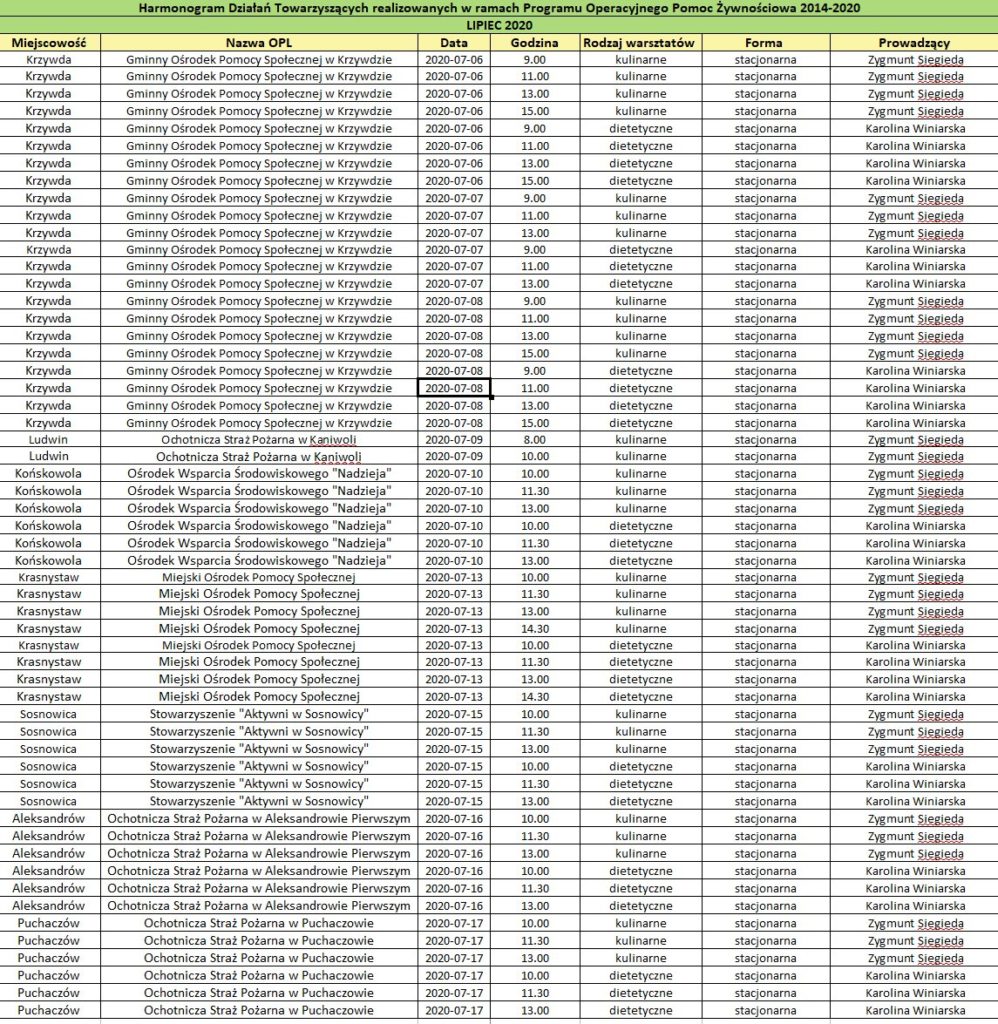The height and width of the screenshot is (1024, 998).
Task: Select "10.00" time cell in the Ludwin row
Action: [535, 456]
